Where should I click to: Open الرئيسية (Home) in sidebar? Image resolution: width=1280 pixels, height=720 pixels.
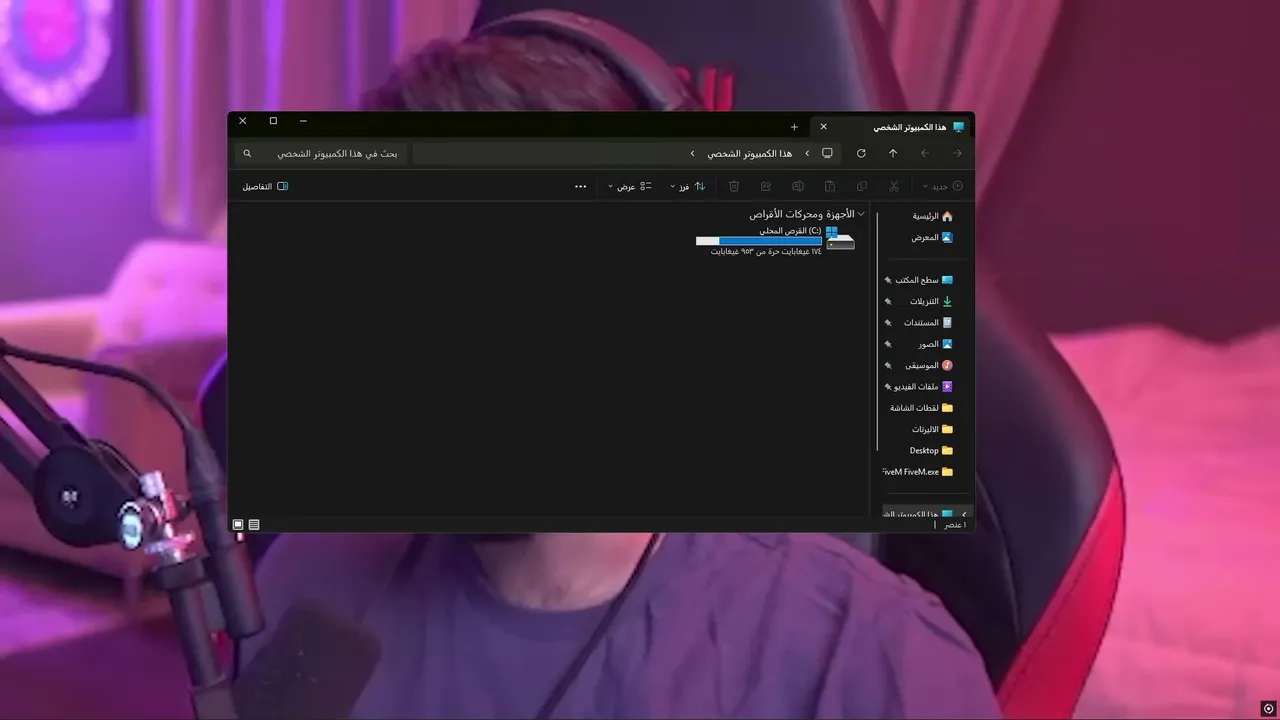[x=932, y=216]
